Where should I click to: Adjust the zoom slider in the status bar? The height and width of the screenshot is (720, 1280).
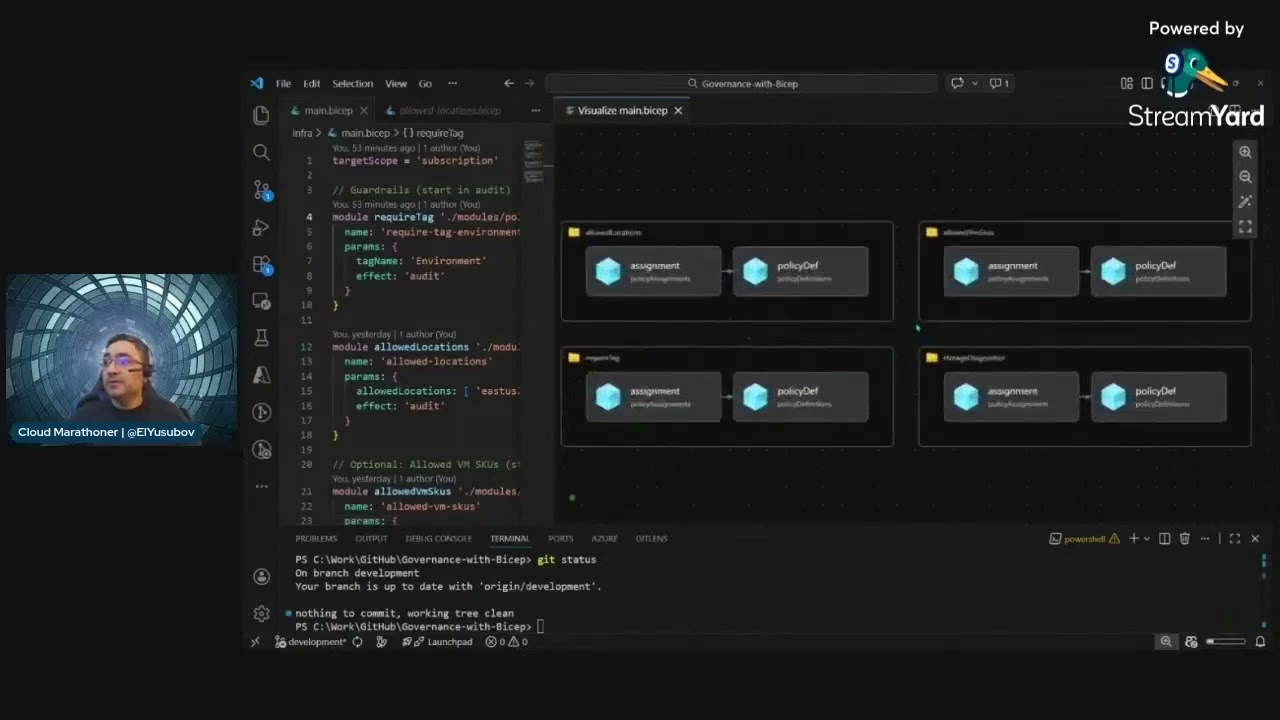pos(1226,642)
